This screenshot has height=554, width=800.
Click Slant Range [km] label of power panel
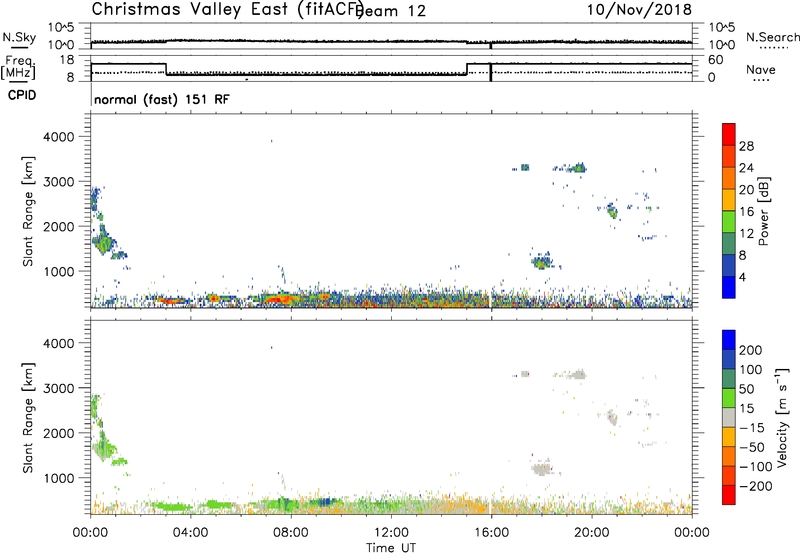coord(28,211)
